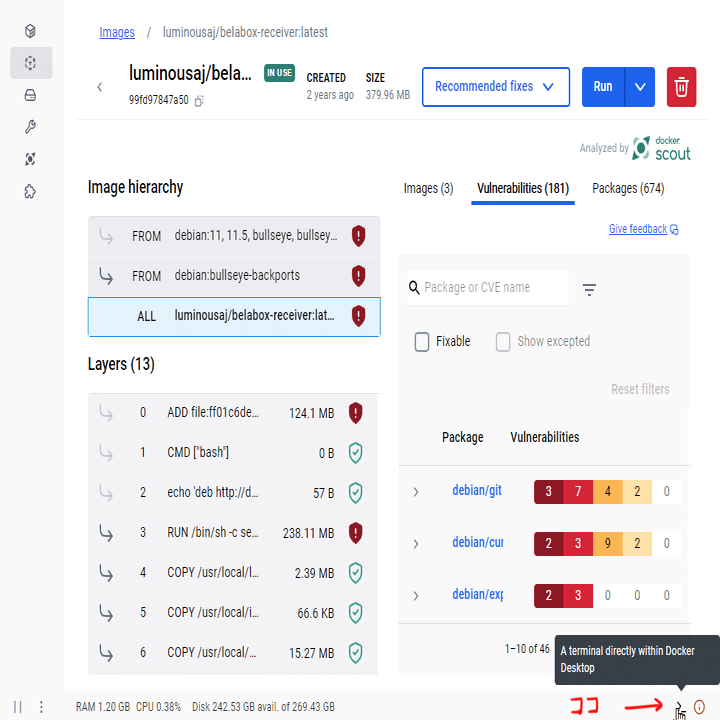720x720 pixels.
Task: Click the debian:bullseye-backports vulnerability shield
Action: coord(358,276)
